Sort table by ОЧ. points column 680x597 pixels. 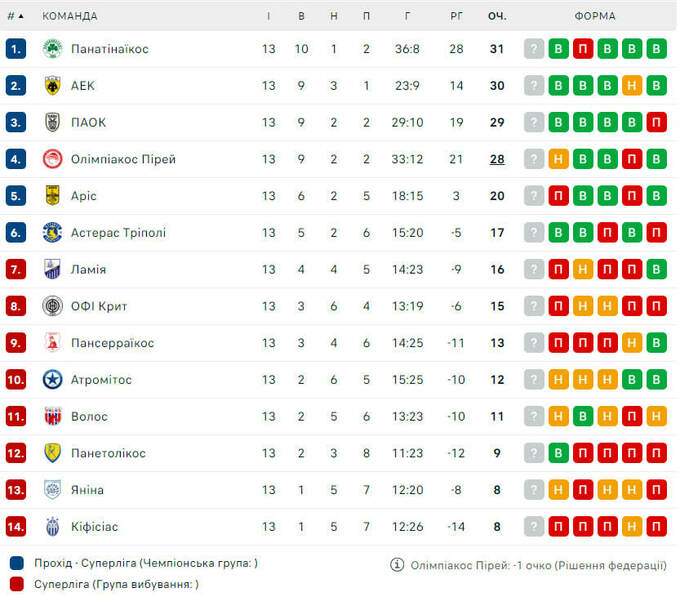click(x=497, y=16)
